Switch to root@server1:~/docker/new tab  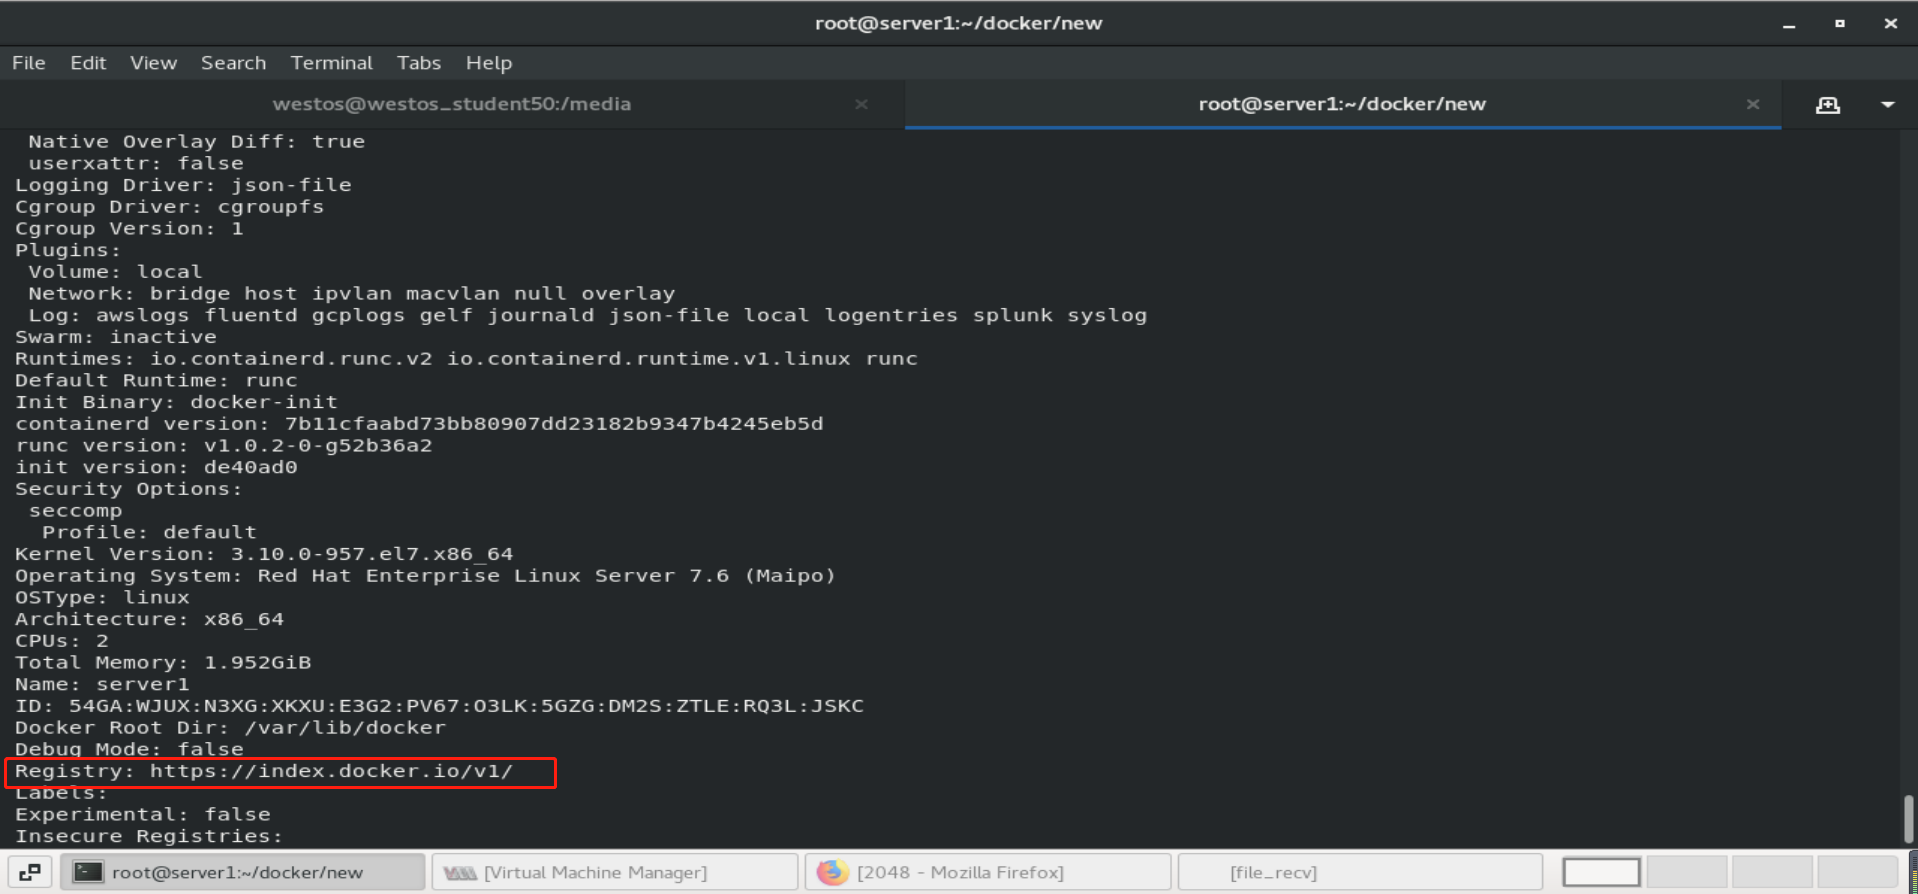[1342, 104]
